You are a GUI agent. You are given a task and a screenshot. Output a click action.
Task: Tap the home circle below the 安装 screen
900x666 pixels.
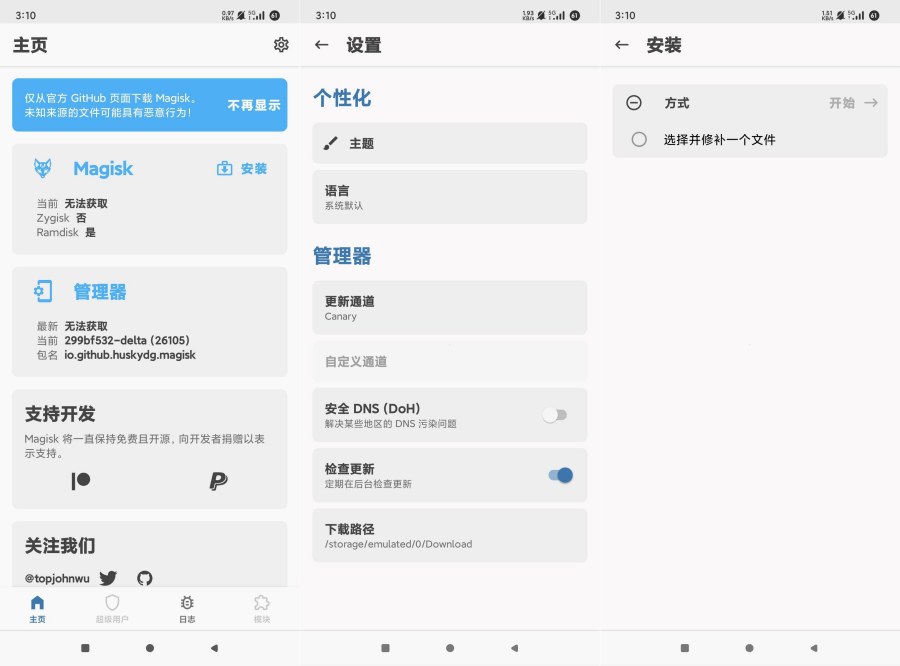tap(749, 648)
